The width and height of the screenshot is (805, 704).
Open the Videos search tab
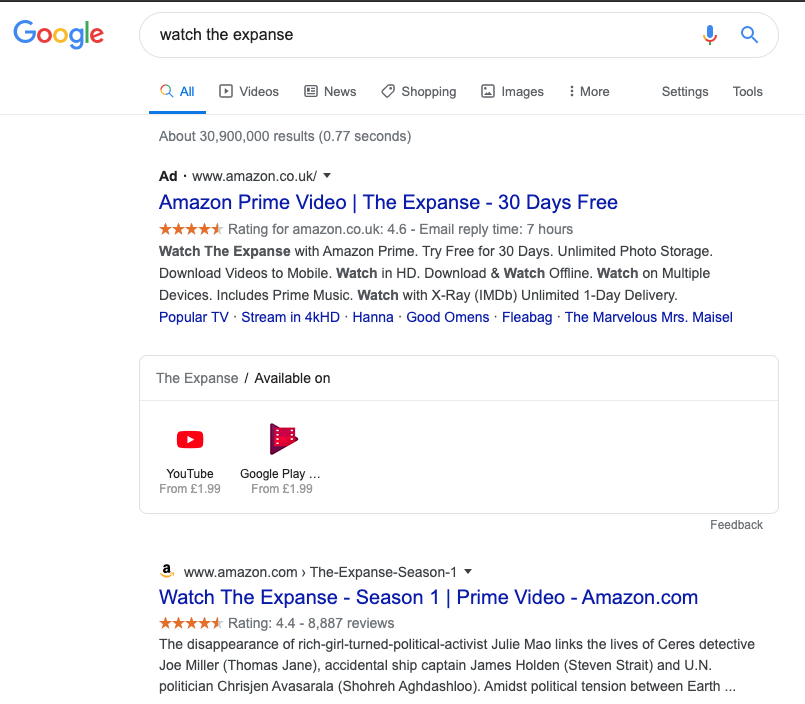(x=249, y=91)
